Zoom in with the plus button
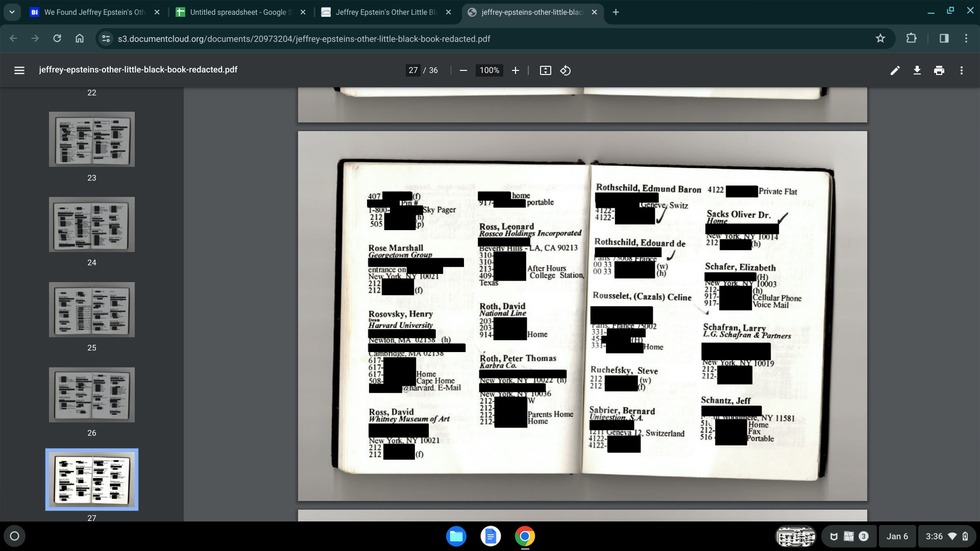The image size is (980, 551). coord(515,71)
